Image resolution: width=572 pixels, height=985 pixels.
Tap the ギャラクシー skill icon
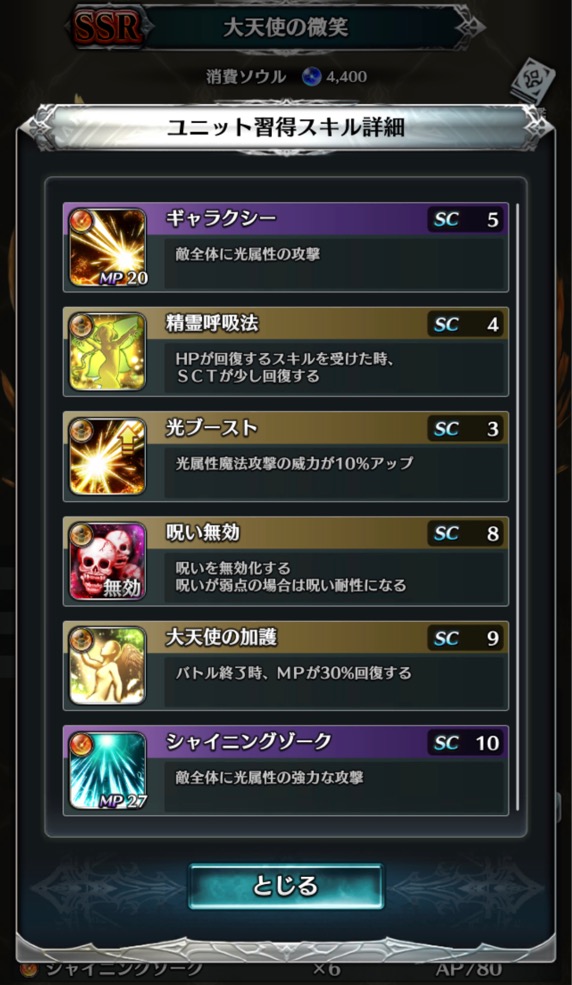[107, 248]
